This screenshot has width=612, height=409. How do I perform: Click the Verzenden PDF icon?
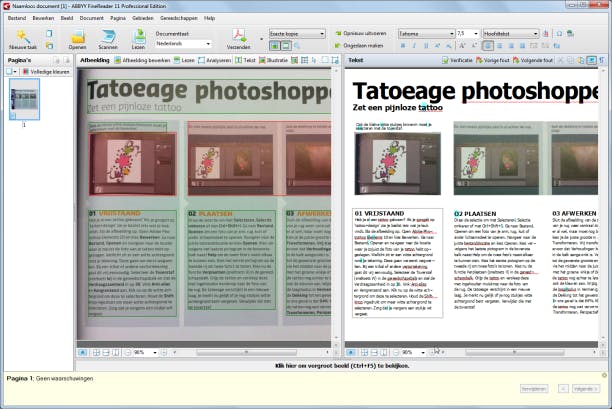(240, 36)
